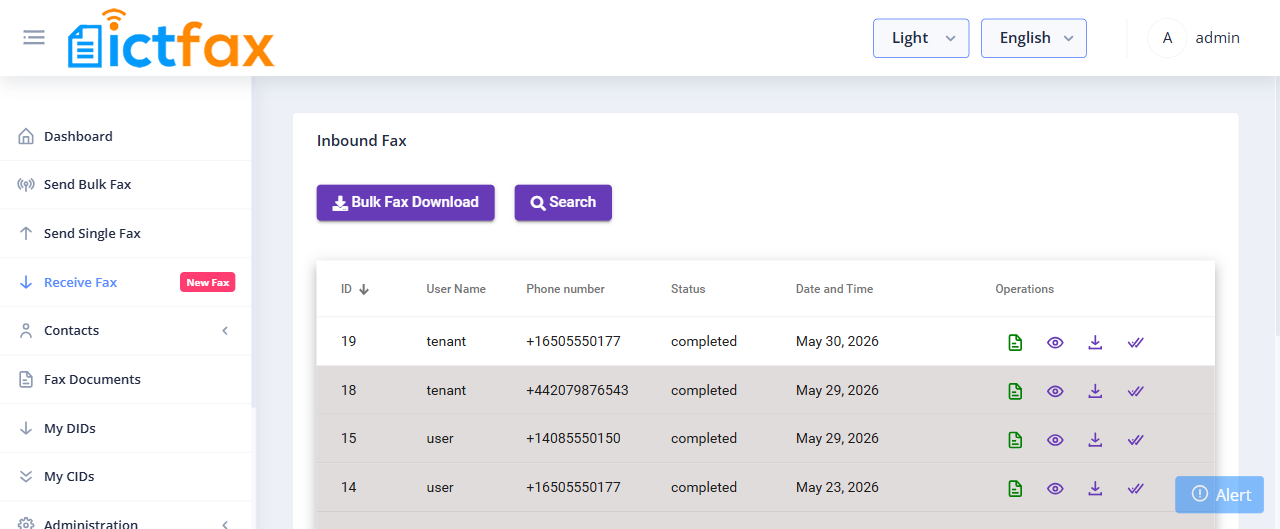Click the Operations column header
This screenshot has height=529, width=1280.
[x=1024, y=289]
